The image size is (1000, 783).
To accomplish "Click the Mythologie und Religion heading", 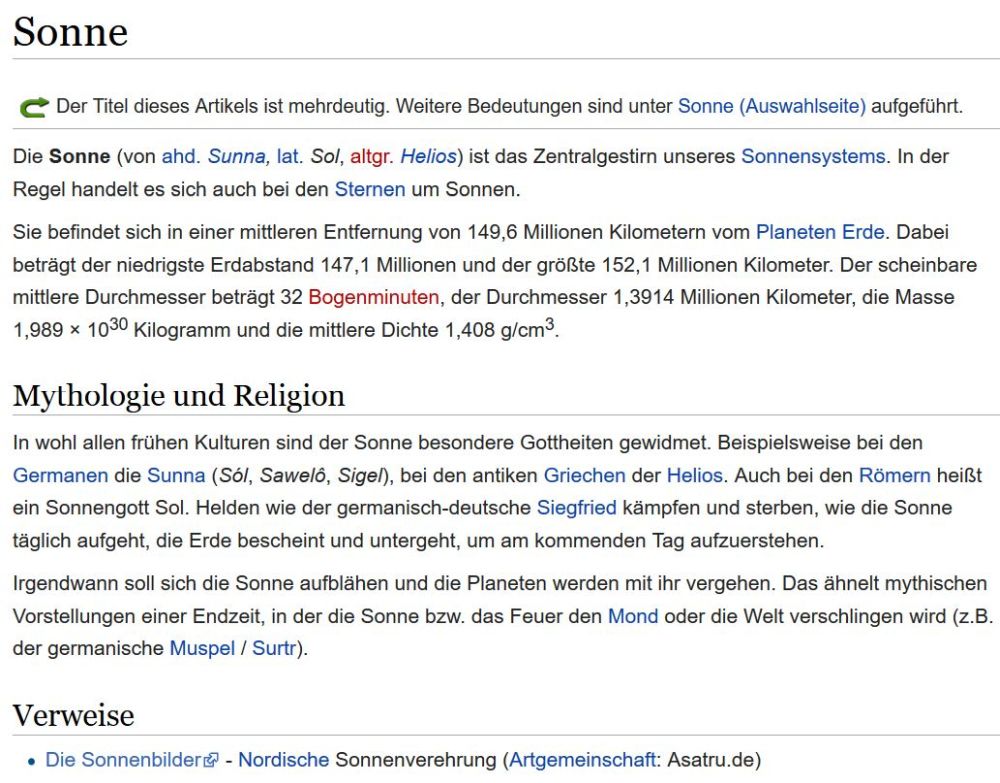I will click(x=179, y=396).
